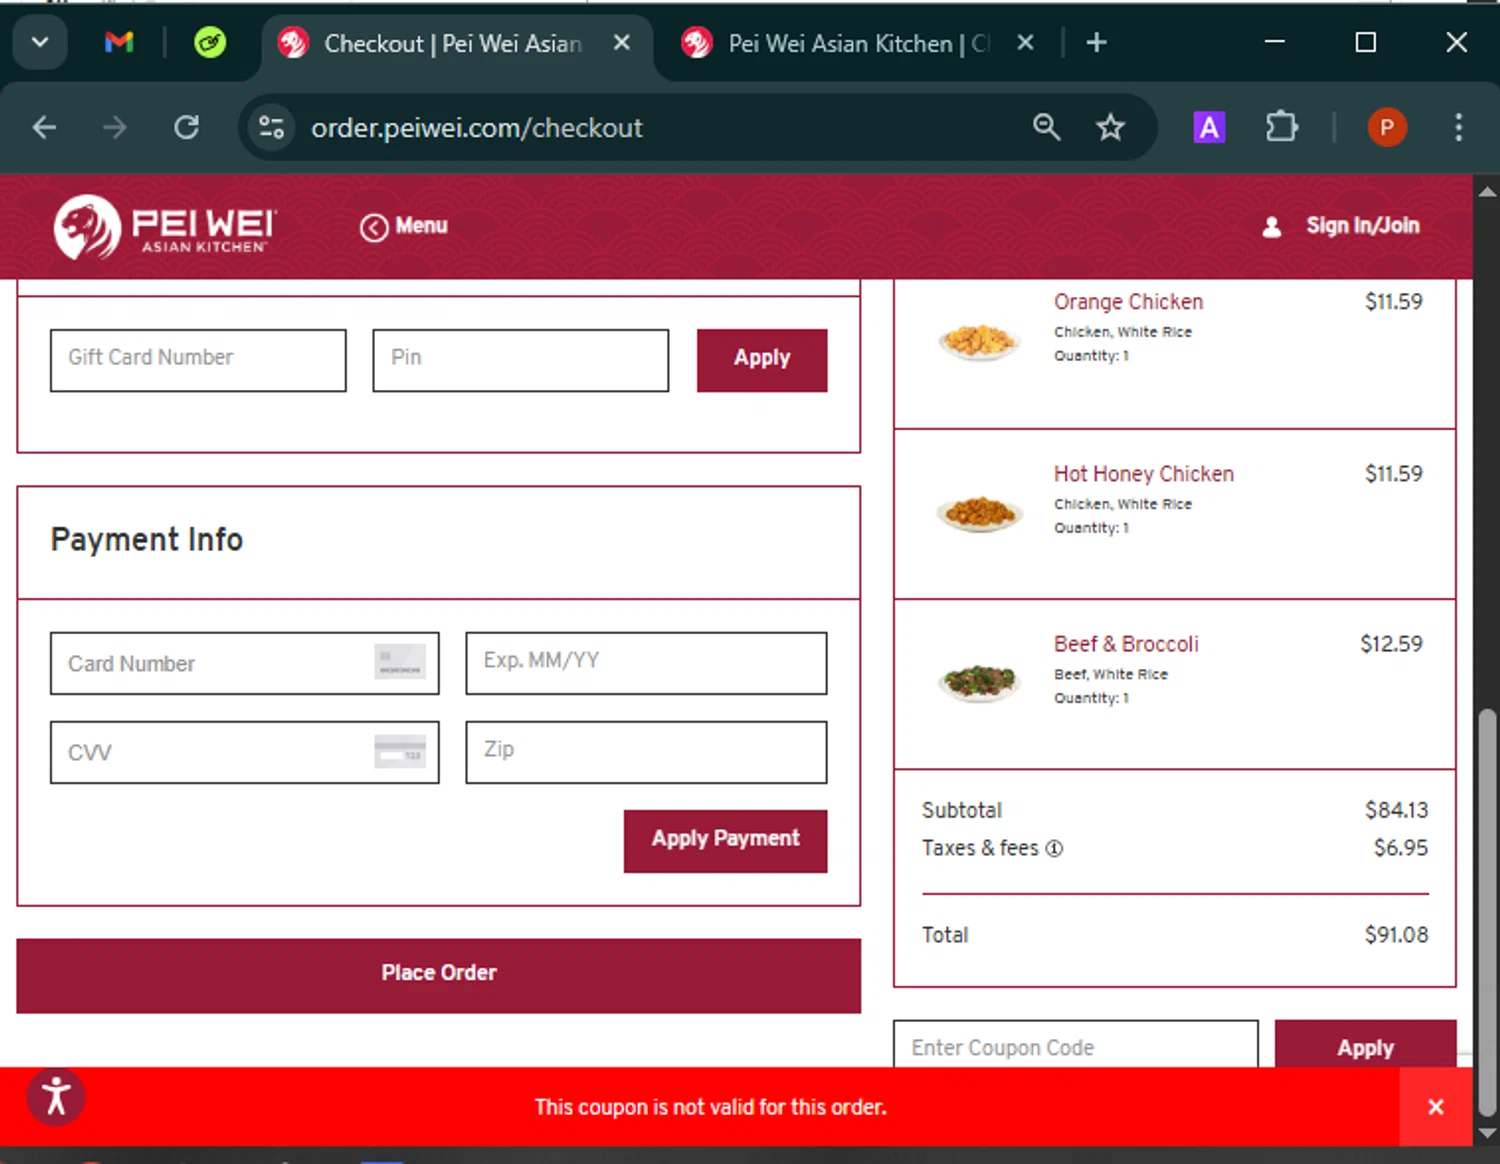
Task: Open the zoom magnifier in address bar
Action: tap(1046, 127)
